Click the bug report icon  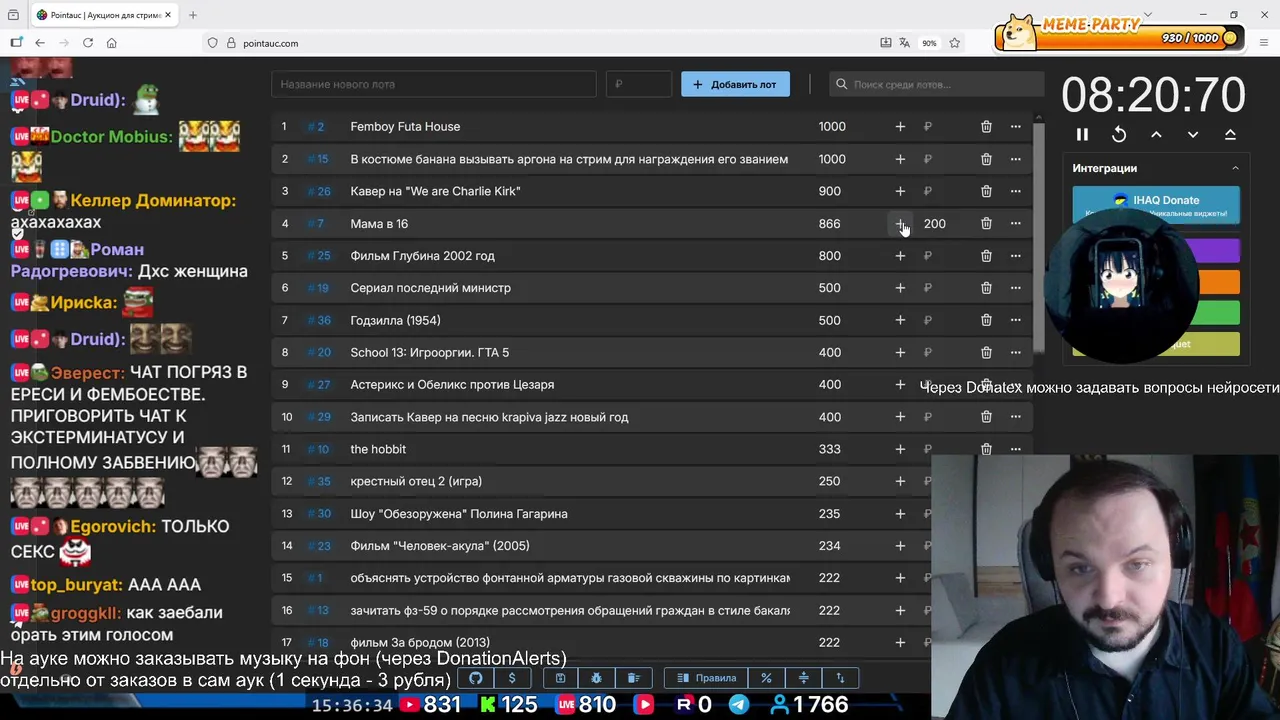point(596,678)
